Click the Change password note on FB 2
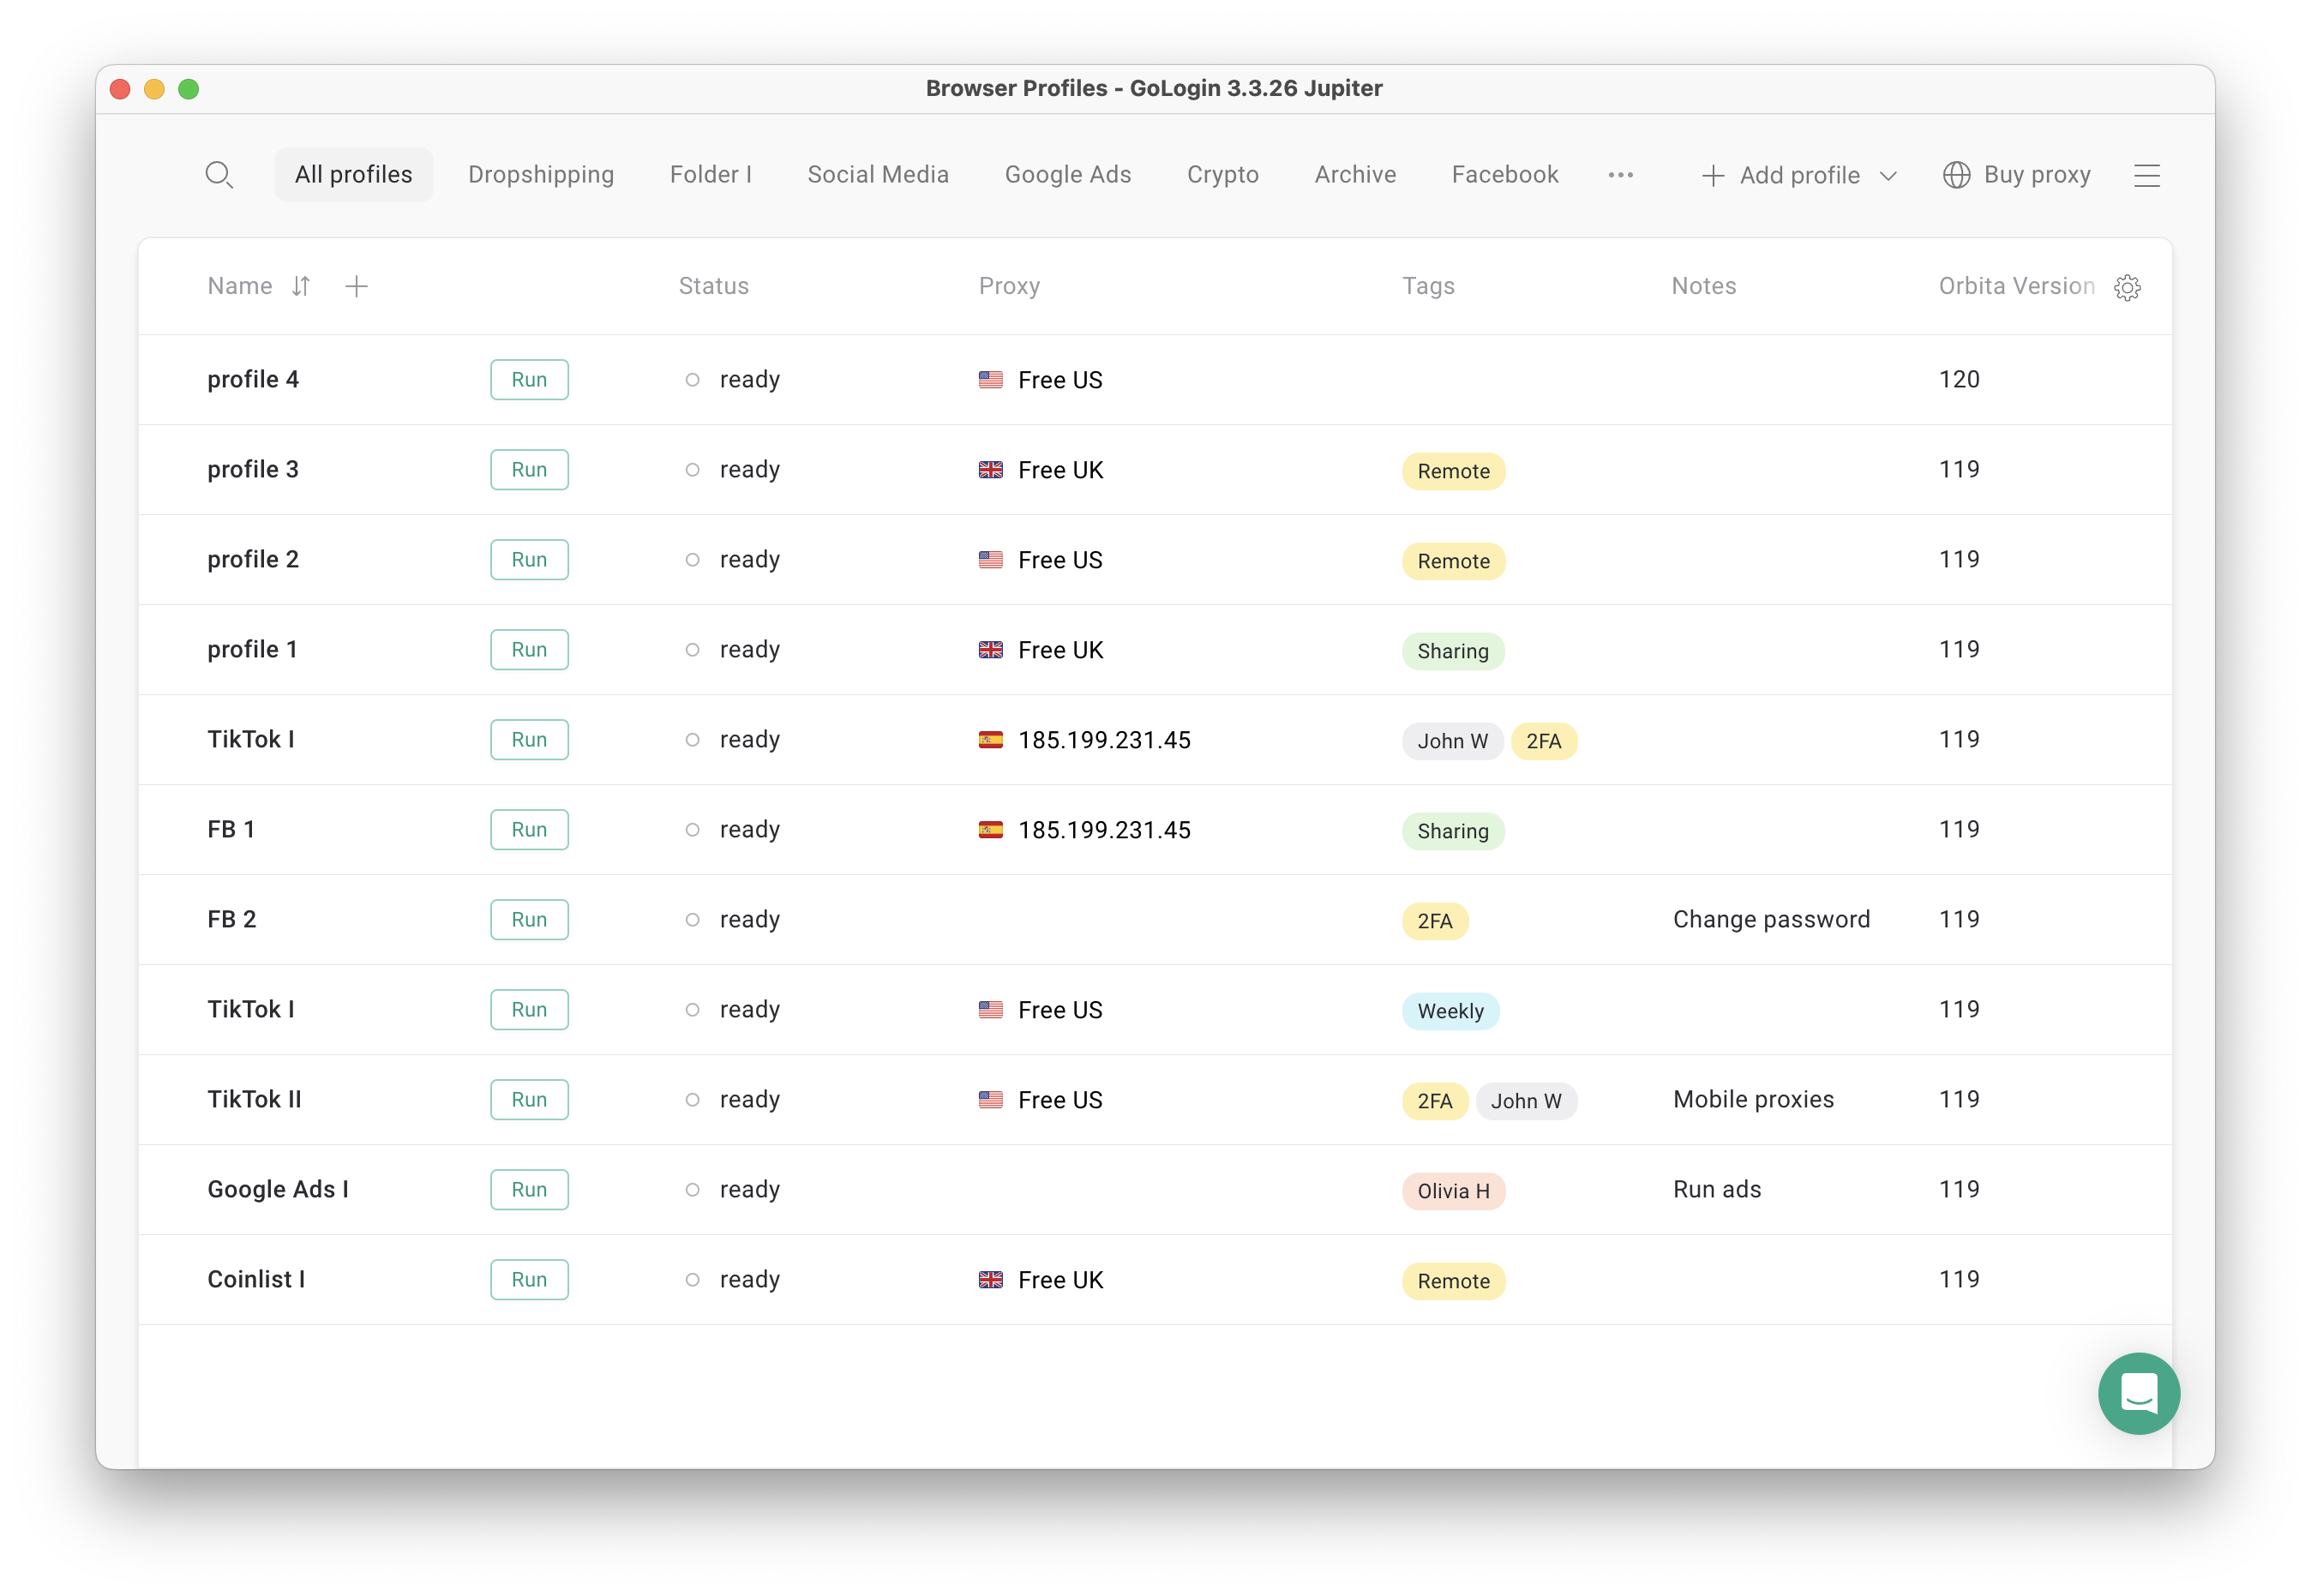This screenshot has width=2311, height=1596. [1771, 919]
